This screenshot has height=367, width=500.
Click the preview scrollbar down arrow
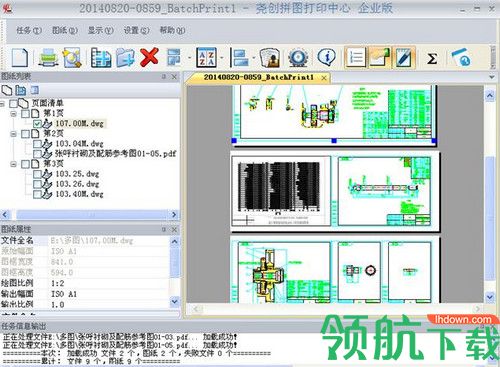[x=490, y=296]
